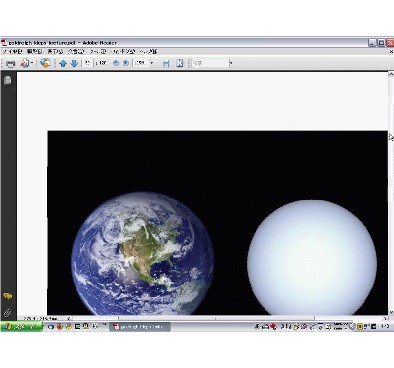Open the create PDF online dropdown arrow
The image size is (394, 368).
click(32, 63)
